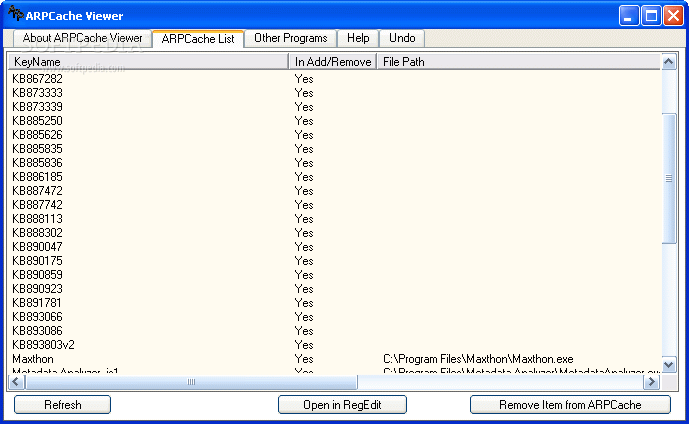This screenshot has height=424, width=689.
Task: Sort by File Path column header
Action: pyautogui.click(x=519, y=62)
